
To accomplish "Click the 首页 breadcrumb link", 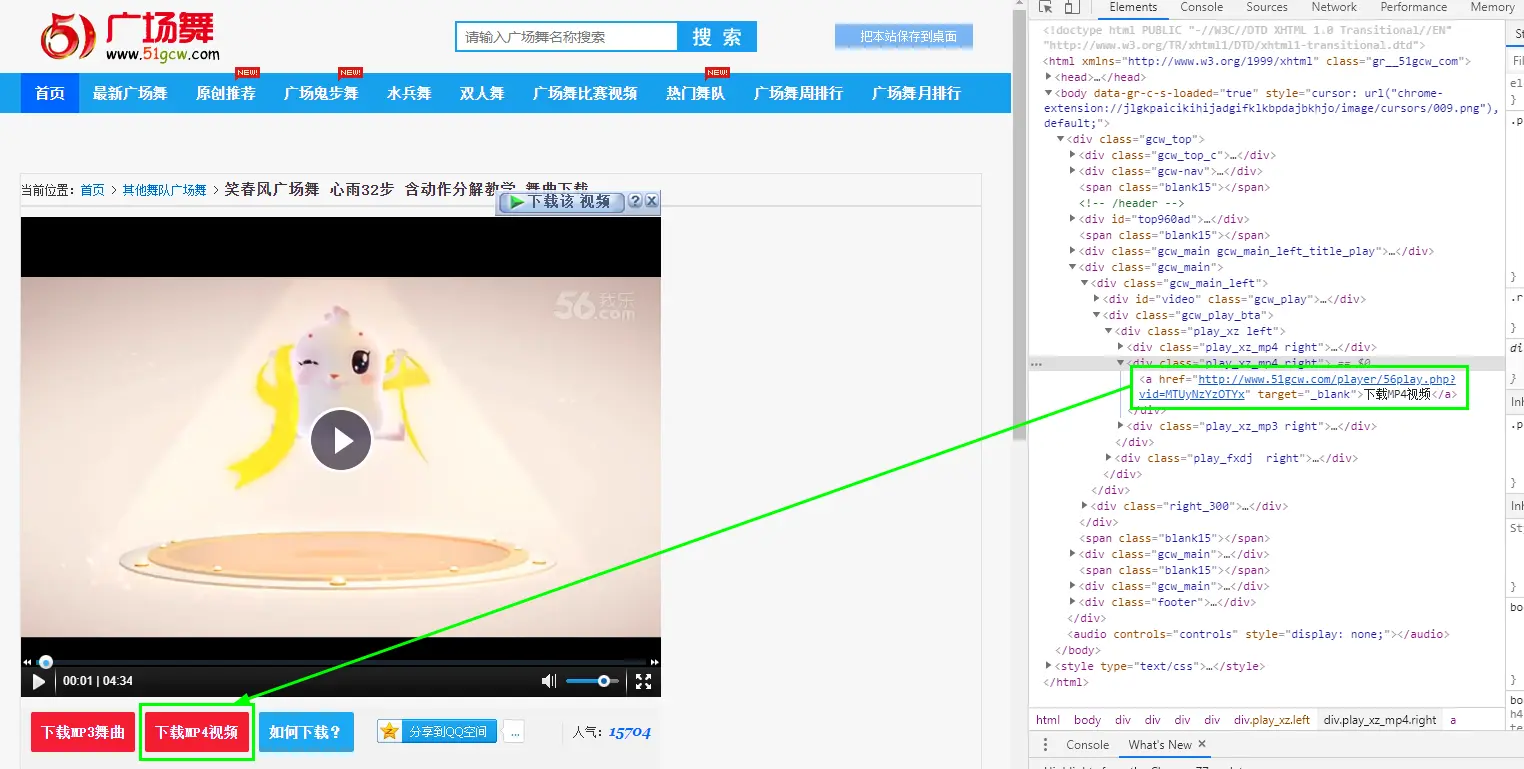I will click(93, 190).
